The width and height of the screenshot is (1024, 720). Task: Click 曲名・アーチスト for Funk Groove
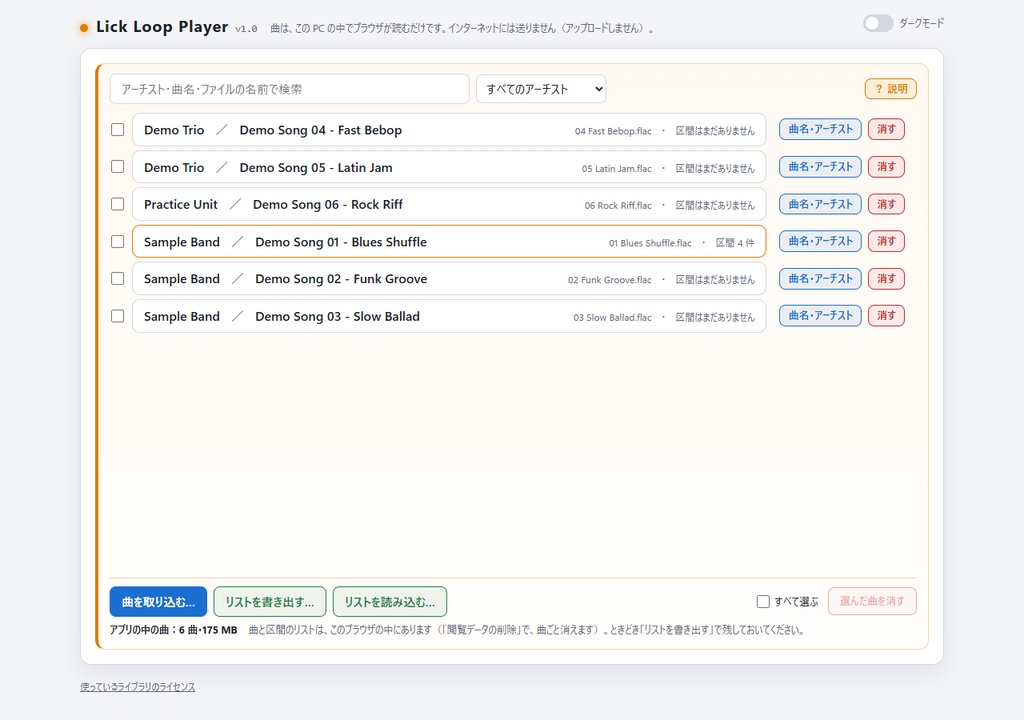point(820,278)
